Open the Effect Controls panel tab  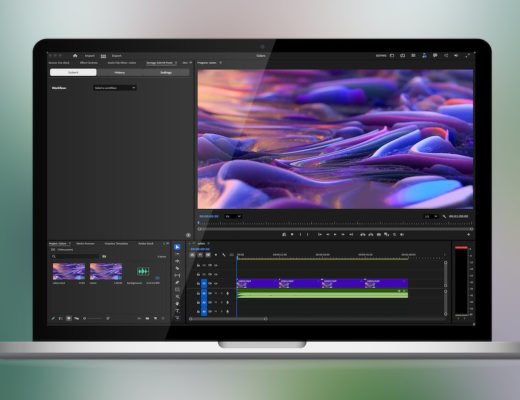tap(89, 63)
